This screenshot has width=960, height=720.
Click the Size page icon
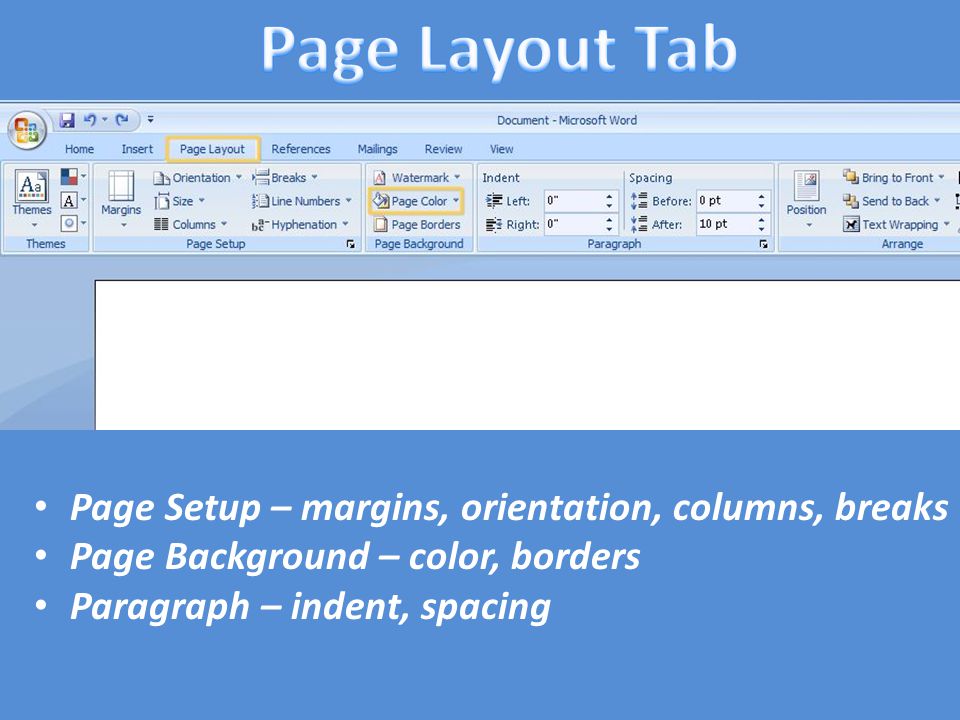(162, 201)
